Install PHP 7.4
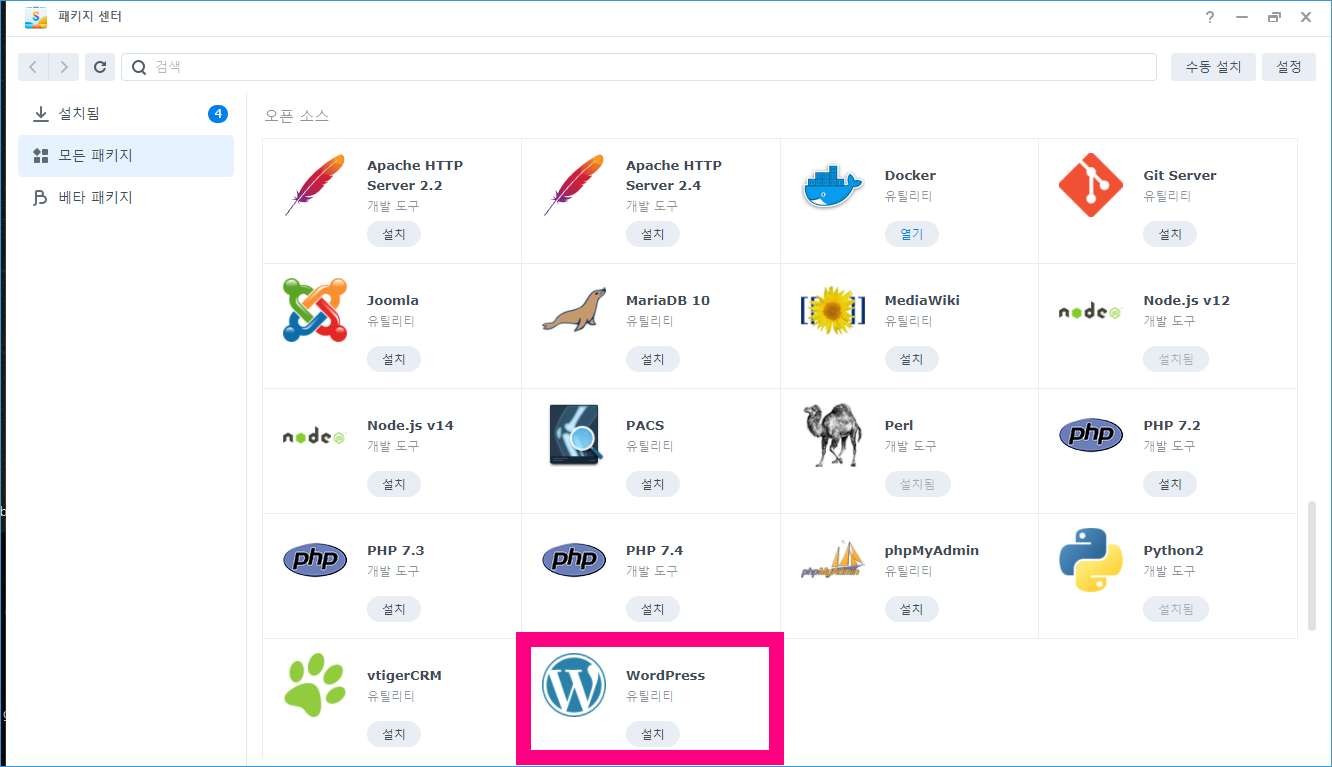The width and height of the screenshot is (1332, 767). [653, 609]
